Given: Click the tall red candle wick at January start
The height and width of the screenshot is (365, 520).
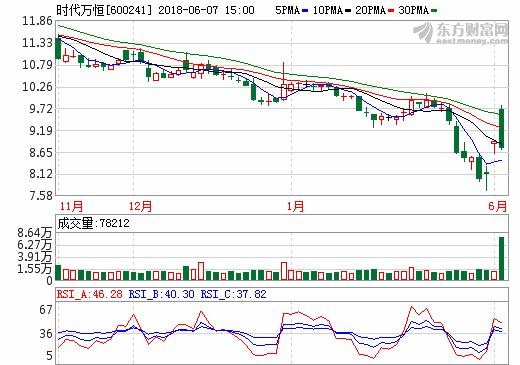Looking at the screenshot, I should pos(284,73).
